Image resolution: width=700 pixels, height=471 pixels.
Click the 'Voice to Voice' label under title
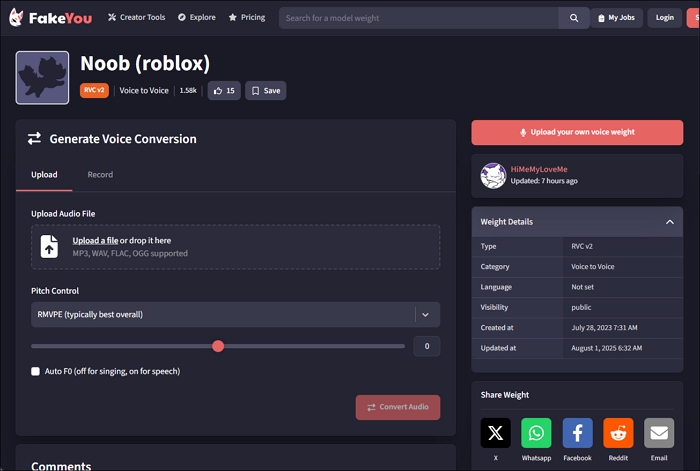coord(144,90)
